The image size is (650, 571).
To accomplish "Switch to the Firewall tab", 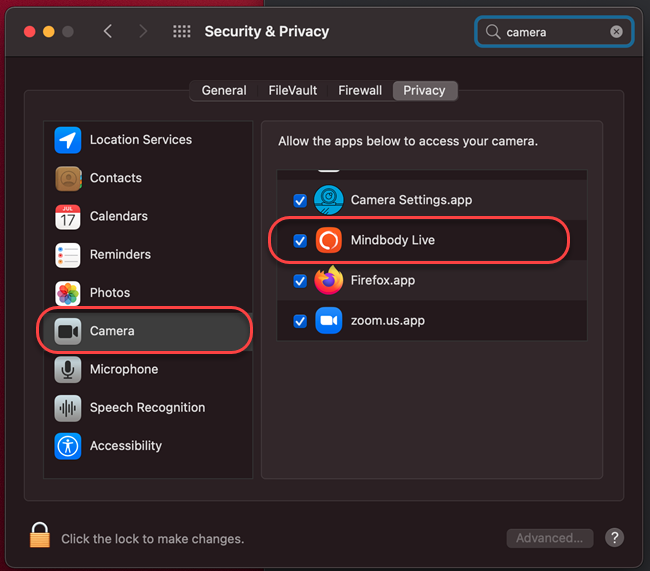I will (360, 90).
